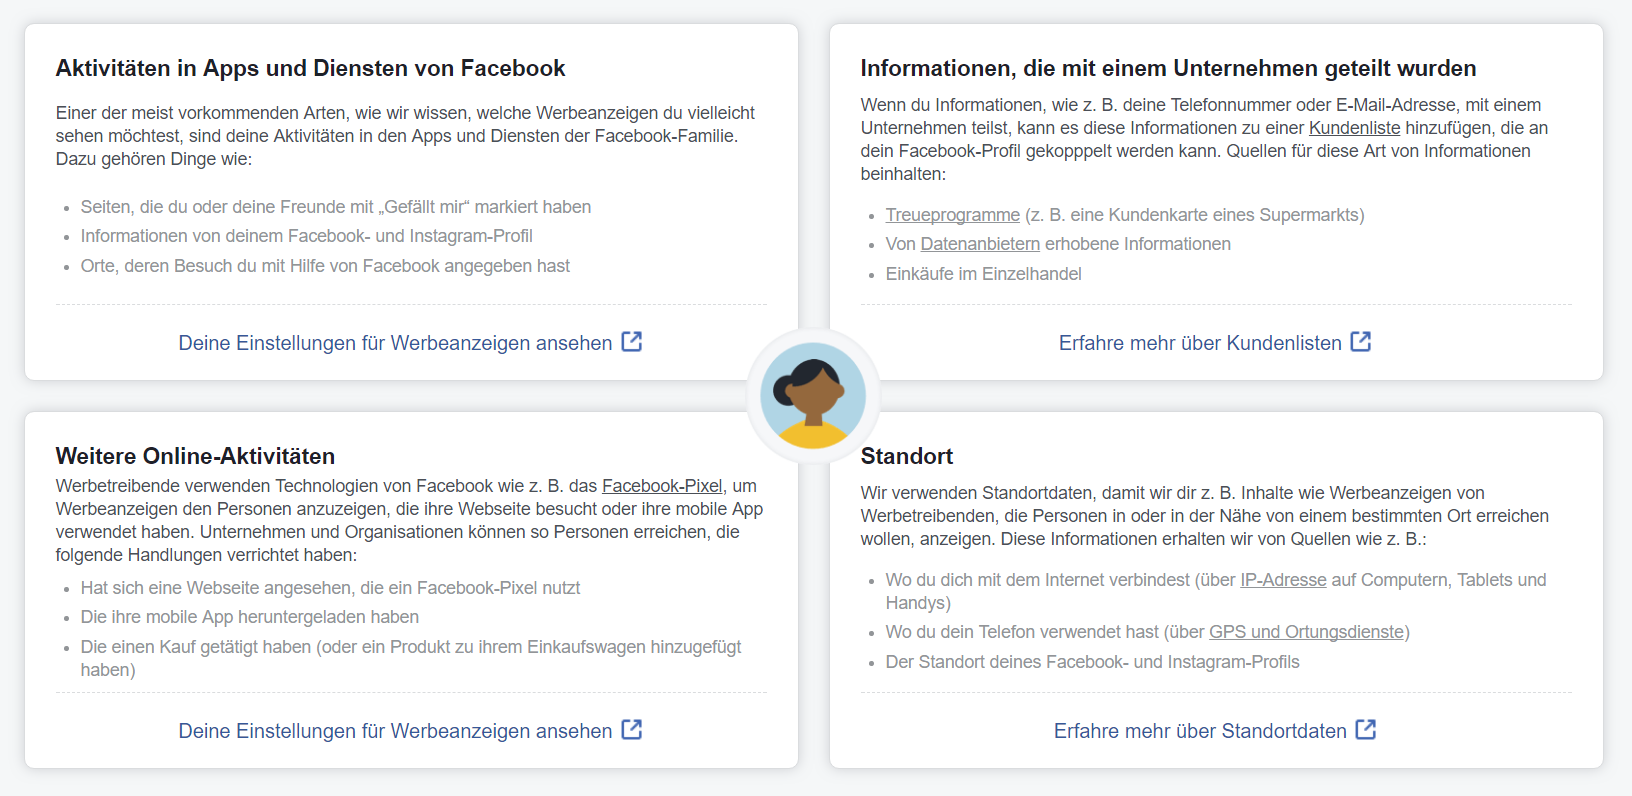Select heading 'Aktivitäten in Apps und Diensten von Facebook'
Image resolution: width=1632 pixels, height=796 pixels.
click(310, 68)
